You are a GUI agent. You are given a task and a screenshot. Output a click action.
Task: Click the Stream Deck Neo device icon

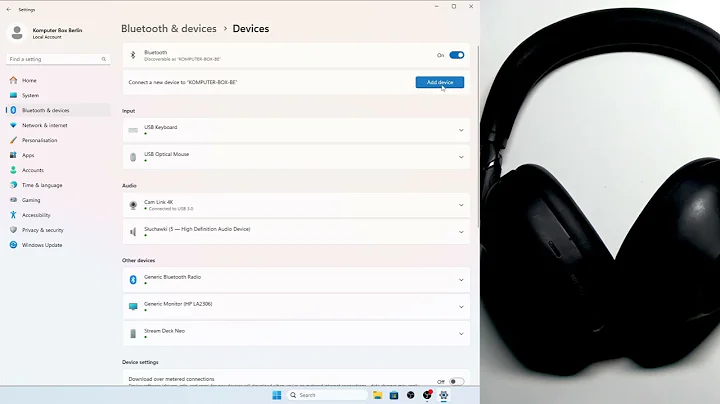(x=133, y=334)
